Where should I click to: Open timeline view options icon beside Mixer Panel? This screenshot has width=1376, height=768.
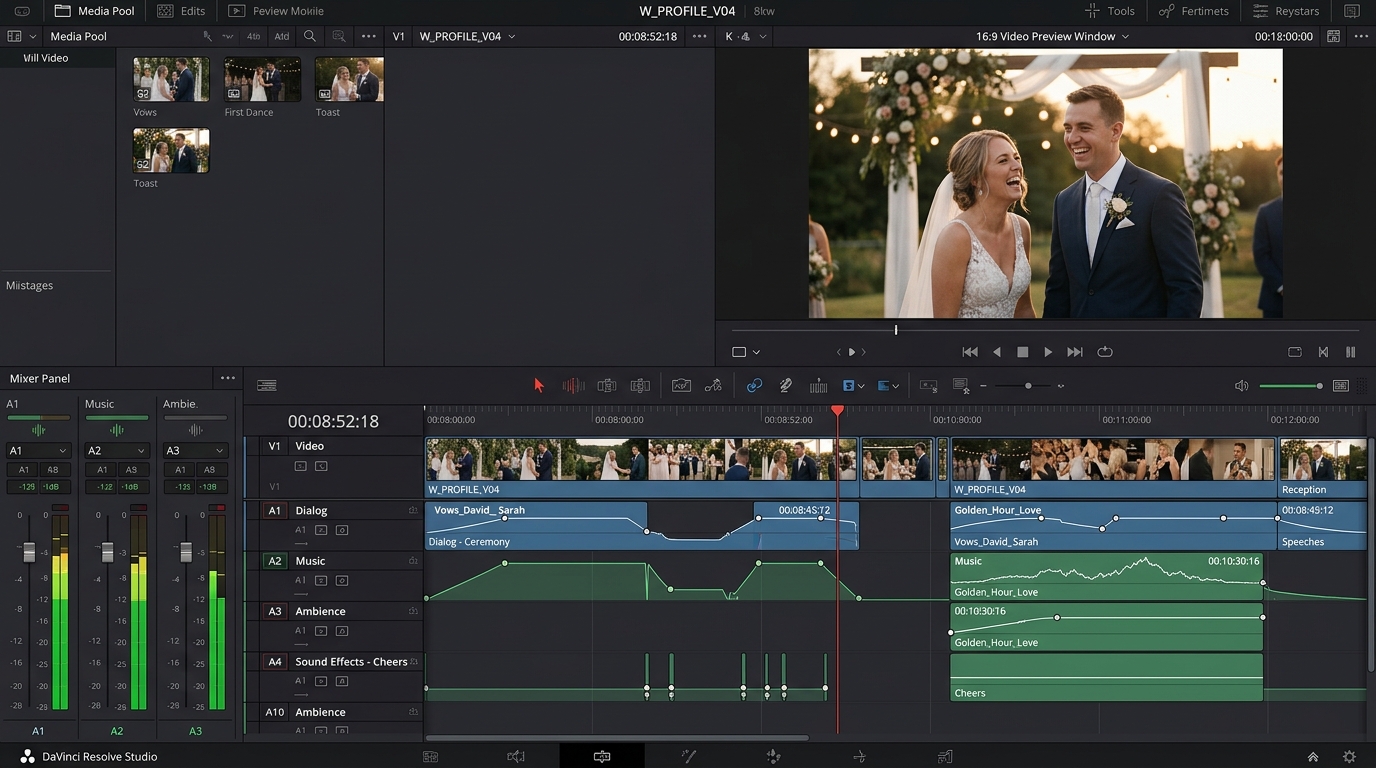click(266, 385)
